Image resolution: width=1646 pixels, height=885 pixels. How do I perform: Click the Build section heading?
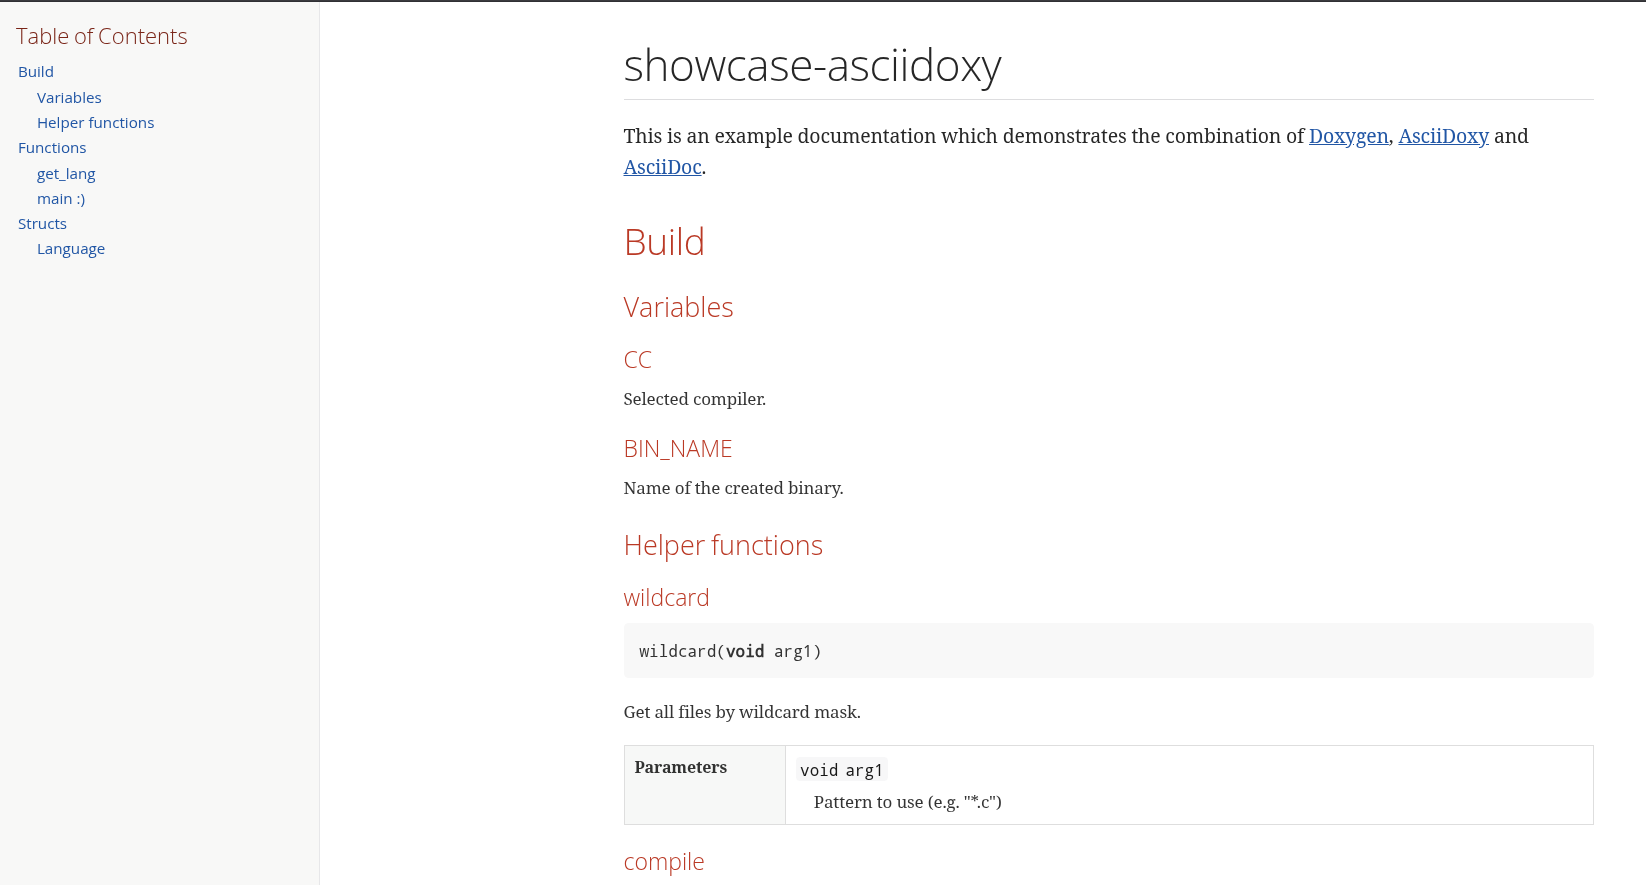click(664, 242)
